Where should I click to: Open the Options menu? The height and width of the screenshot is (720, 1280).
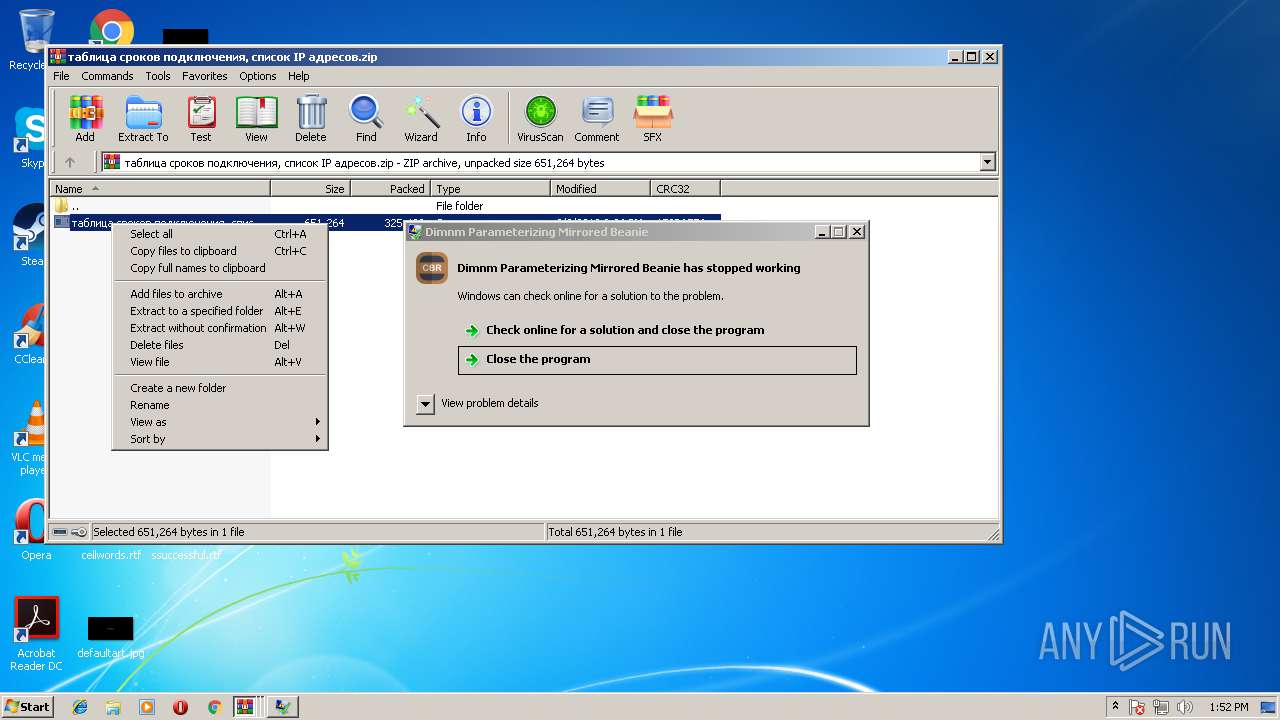(x=257, y=76)
